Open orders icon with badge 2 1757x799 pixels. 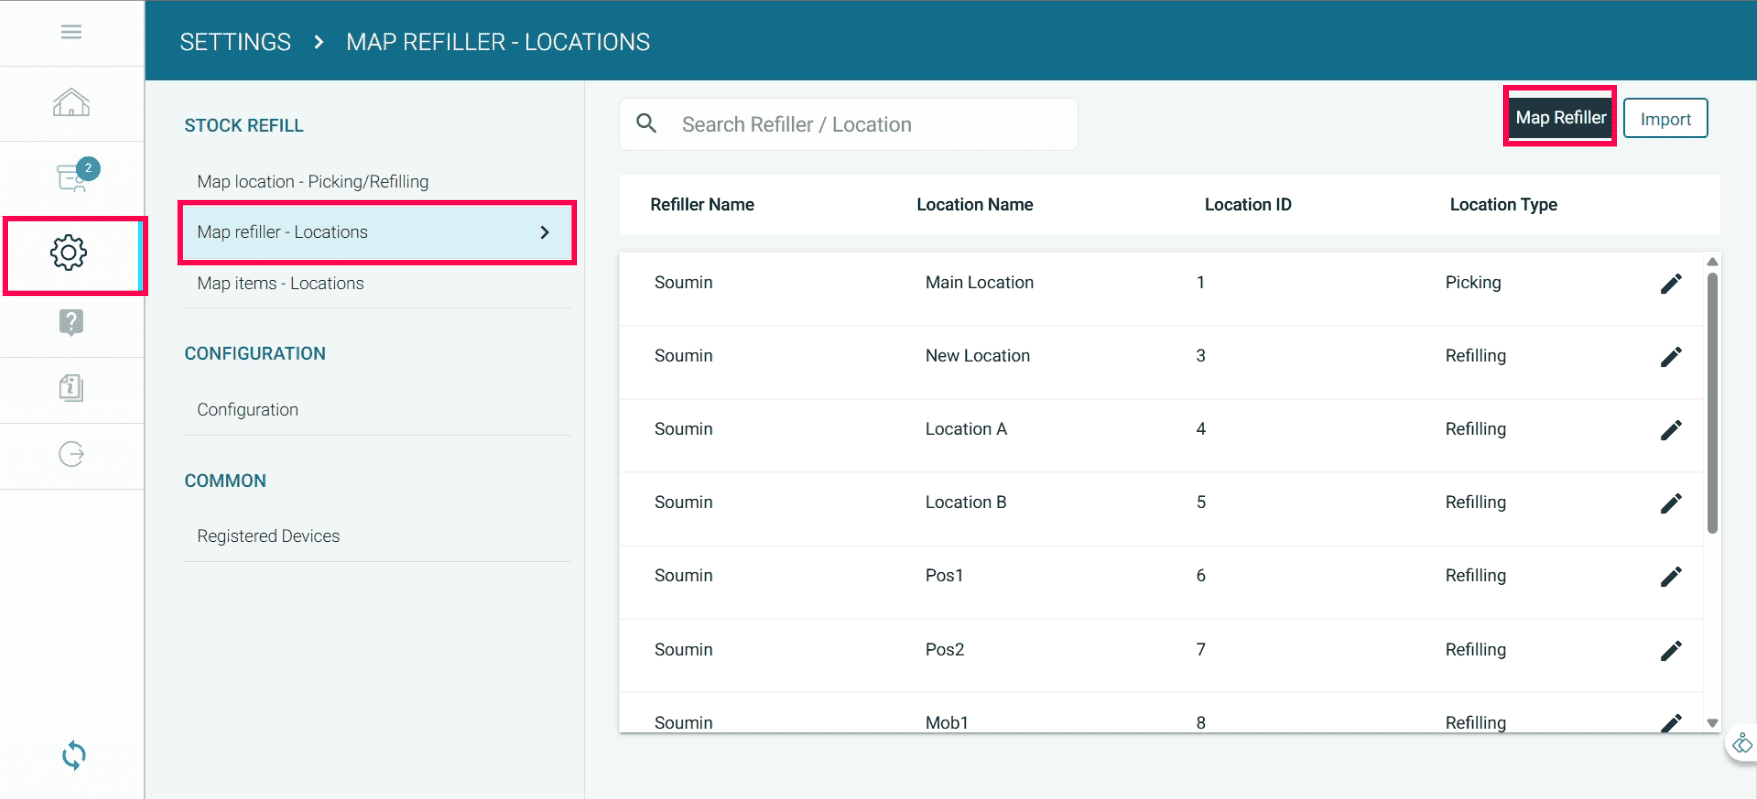tap(73, 177)
